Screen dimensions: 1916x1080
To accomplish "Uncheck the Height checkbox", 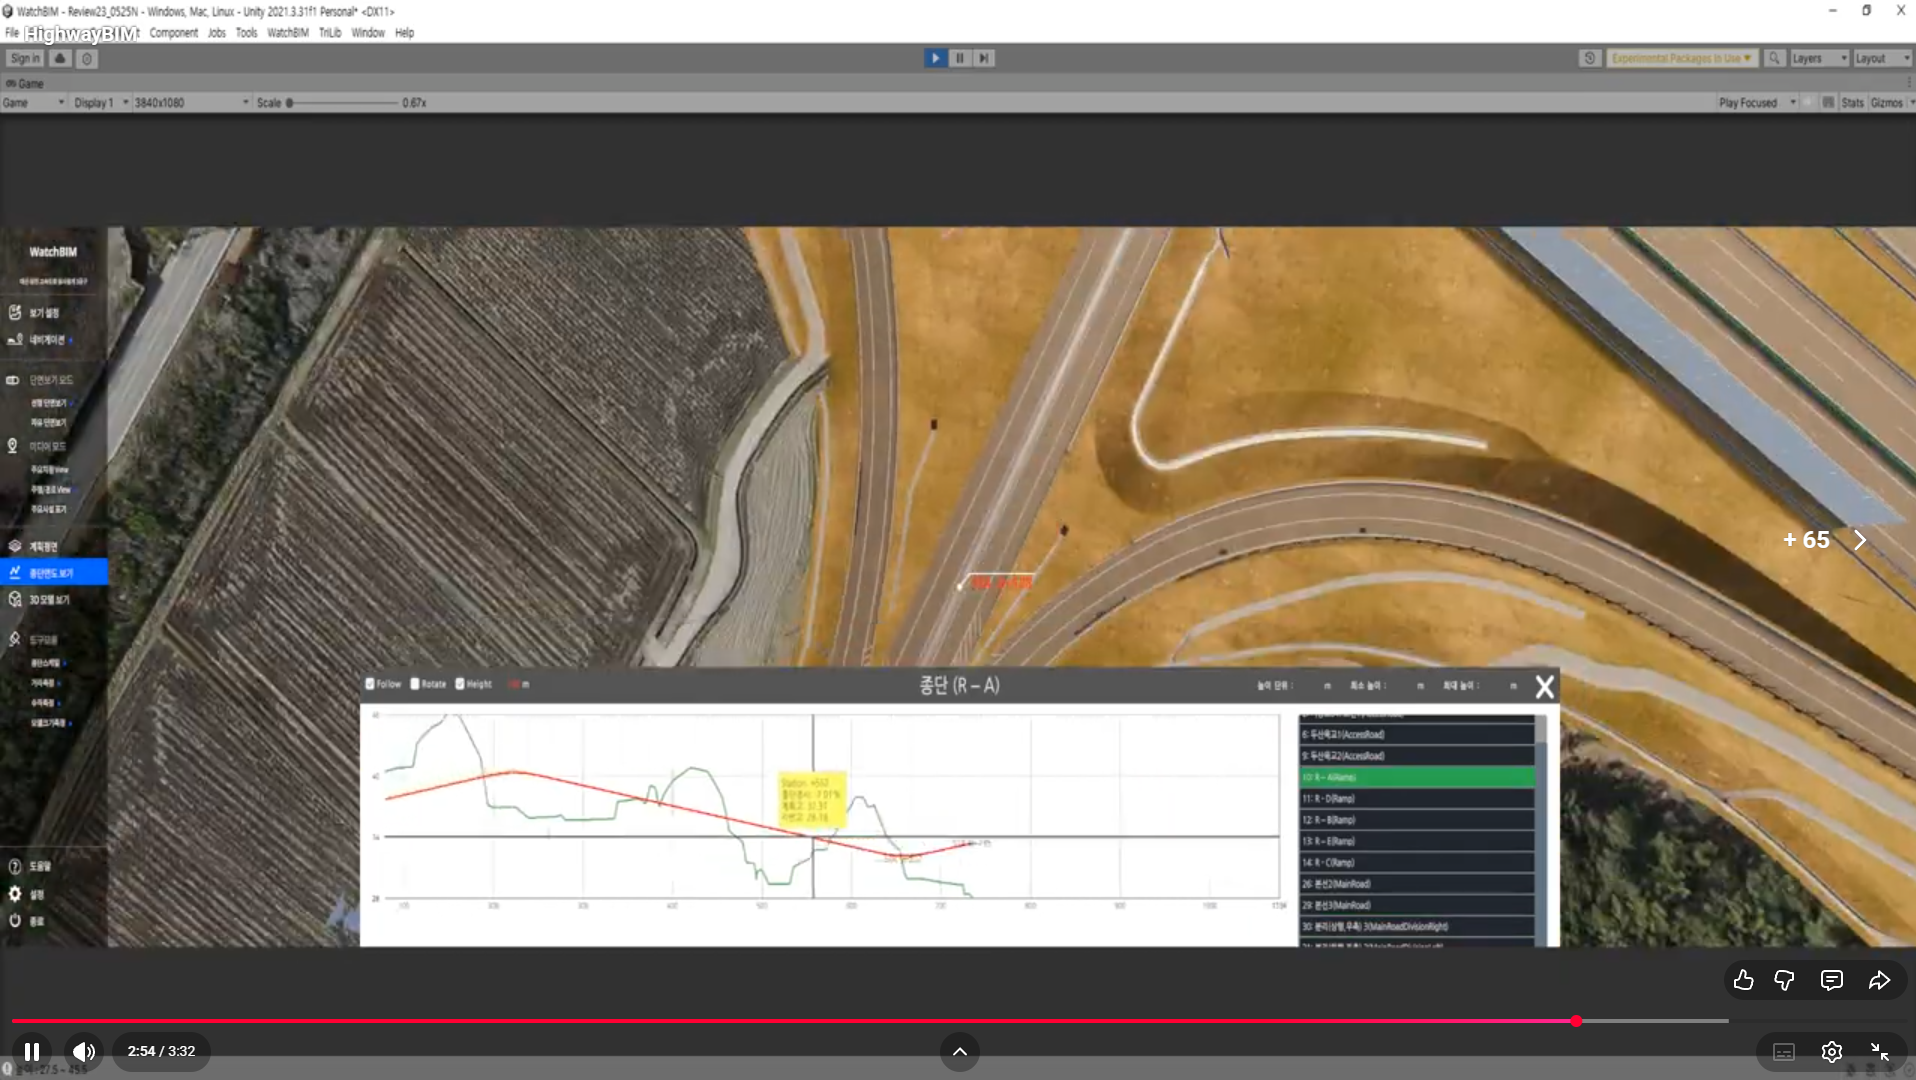I will point(460,684).
